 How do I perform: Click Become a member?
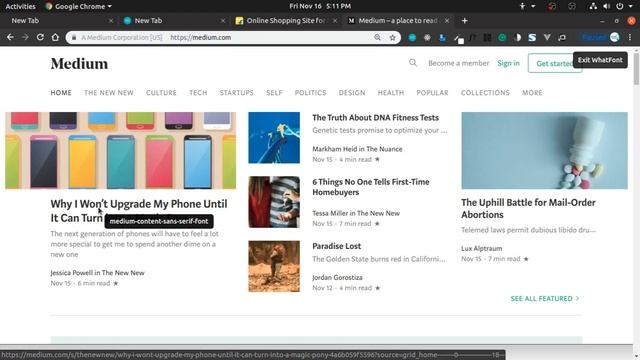click(458, 63)
